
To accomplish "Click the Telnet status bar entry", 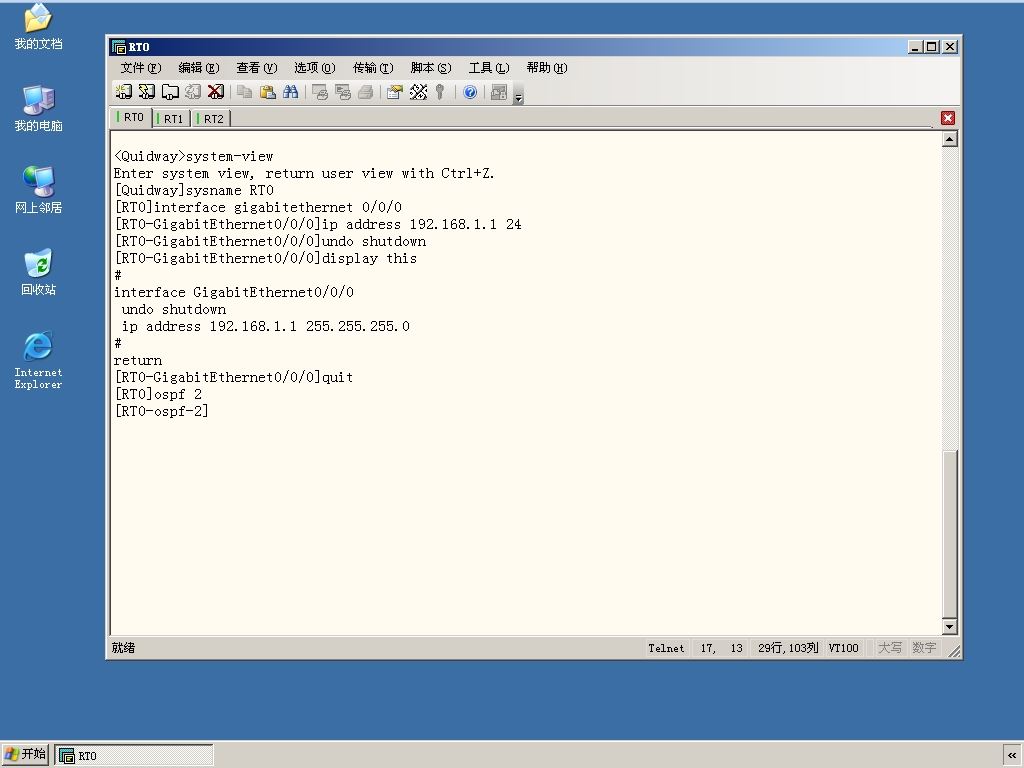I will (x=666, y=648).
